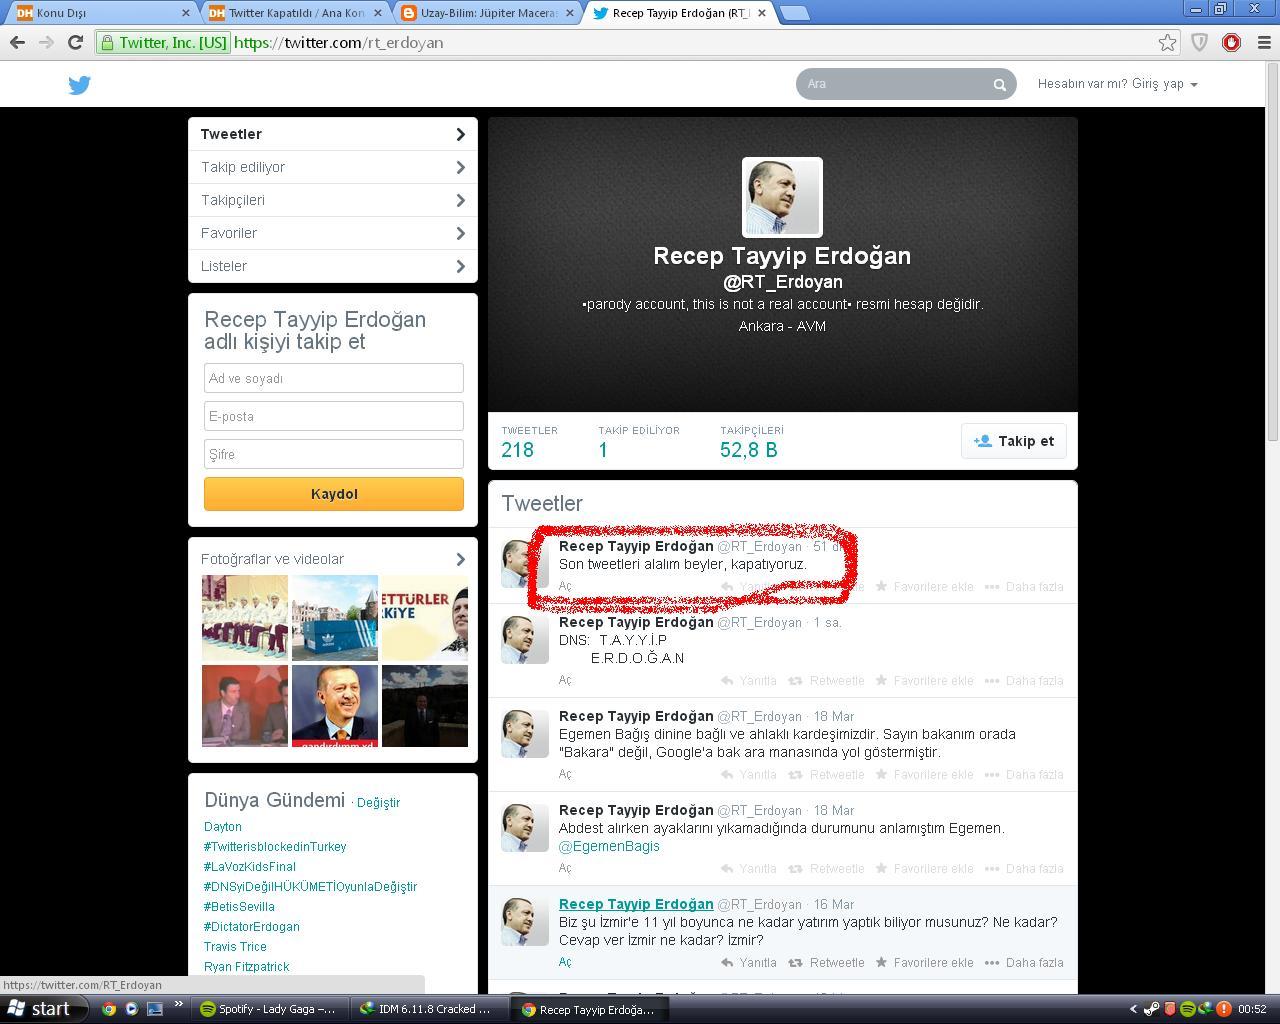Retweet the İzmir yatırım tweet
1280x1024 pixels.
coord(827,963)
